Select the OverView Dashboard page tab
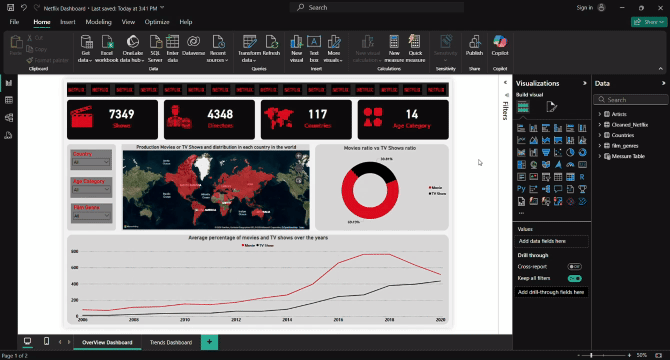This screenshot has width=670, height=360. [x=107, y=342]
